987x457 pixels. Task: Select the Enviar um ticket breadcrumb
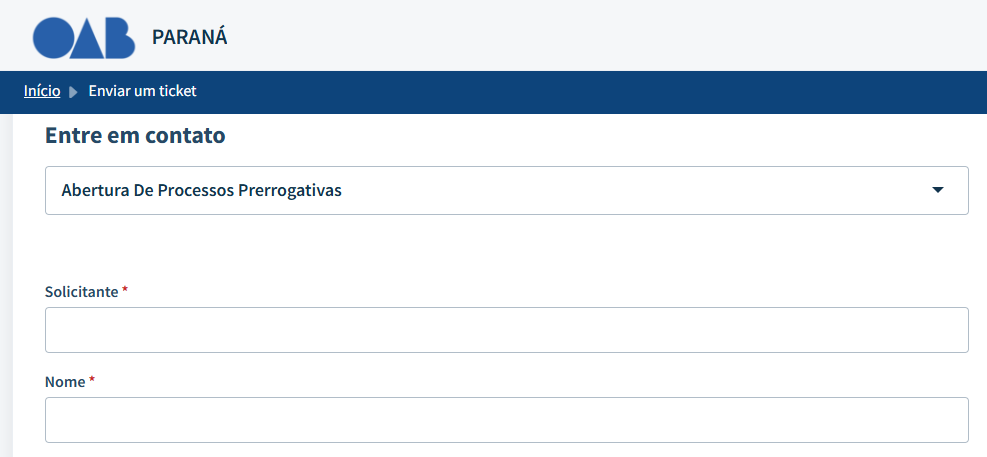142,91
